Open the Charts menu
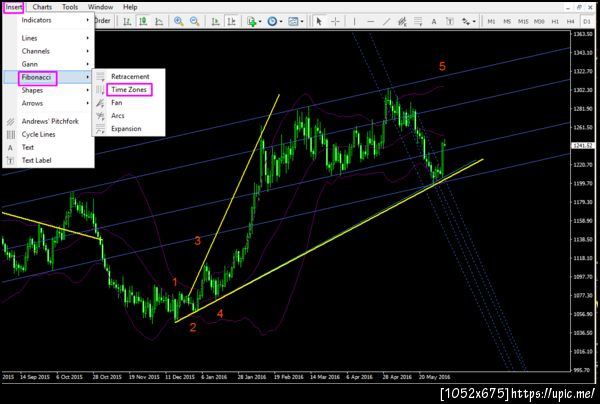Image resolution: width=600 pixels, height=404 pixels. coord(42,7)
